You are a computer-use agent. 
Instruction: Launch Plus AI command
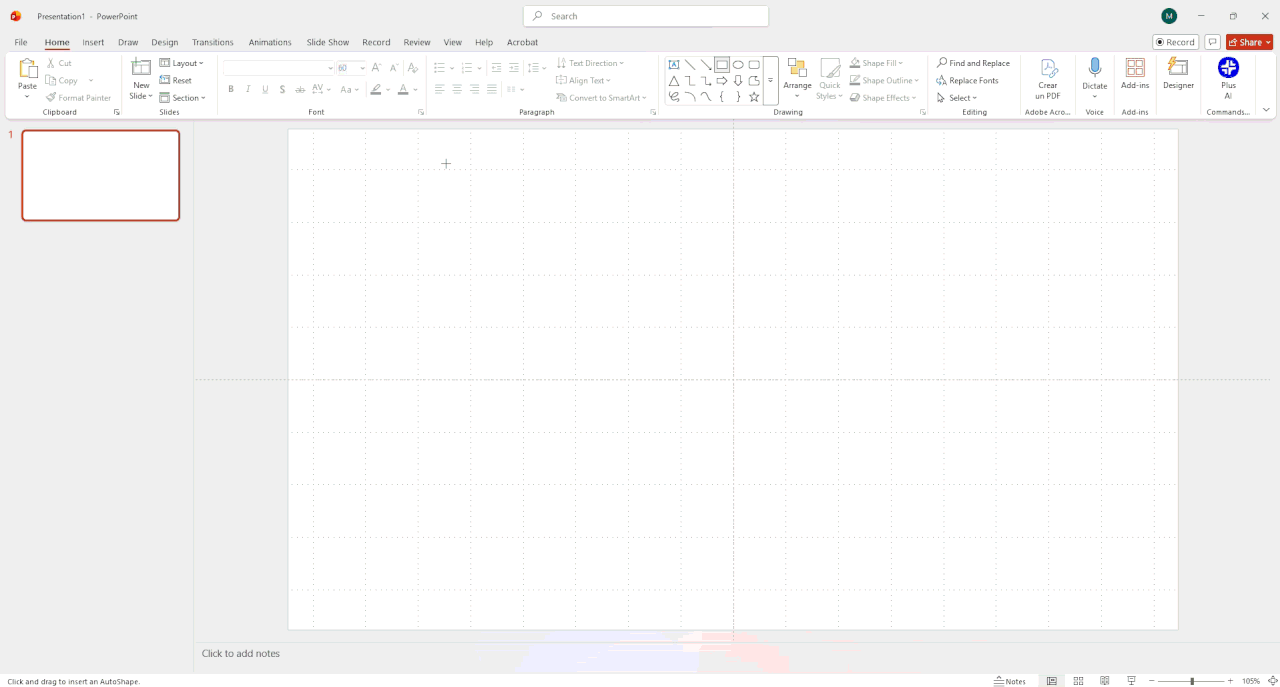1228,78
